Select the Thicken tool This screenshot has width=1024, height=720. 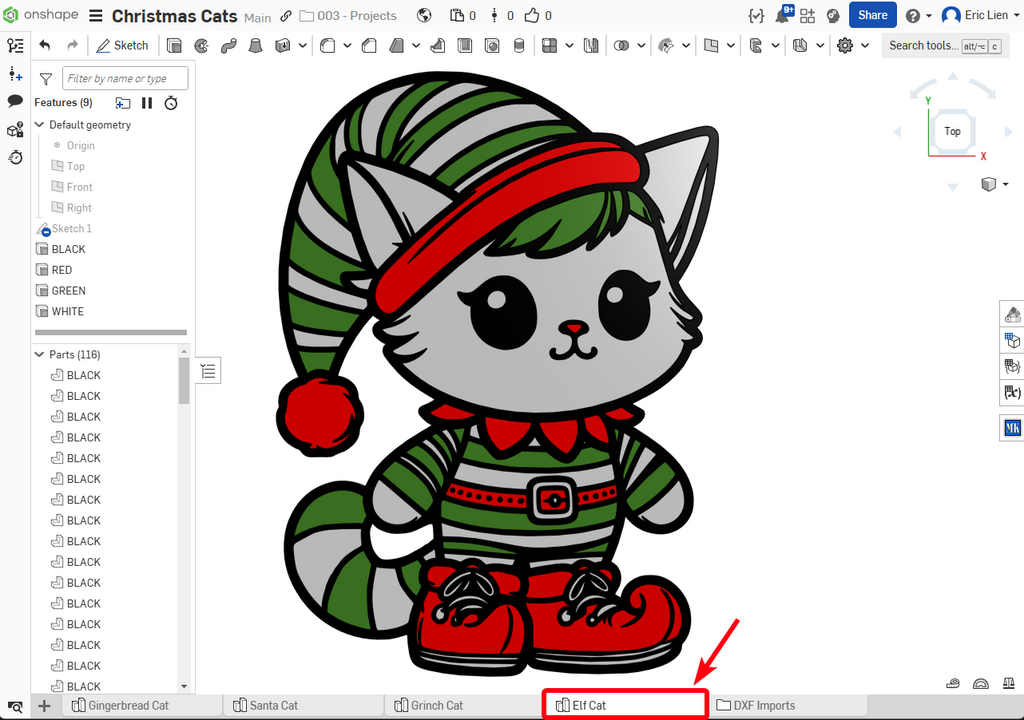(283, 46)
